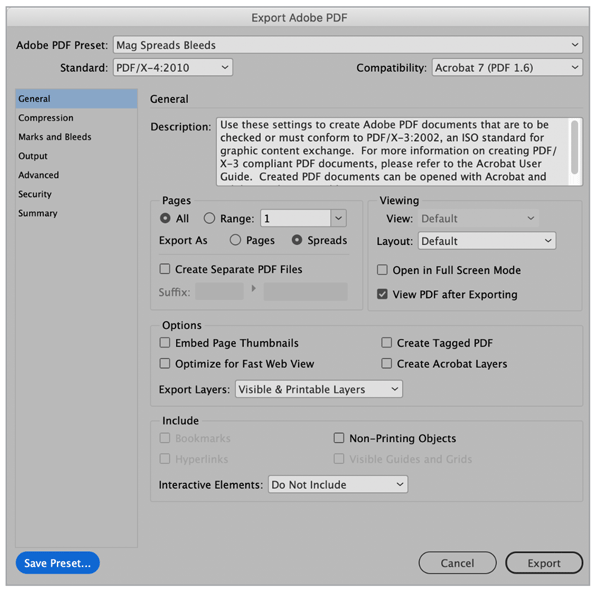Open the Layout dropdown

pos(487,241)
